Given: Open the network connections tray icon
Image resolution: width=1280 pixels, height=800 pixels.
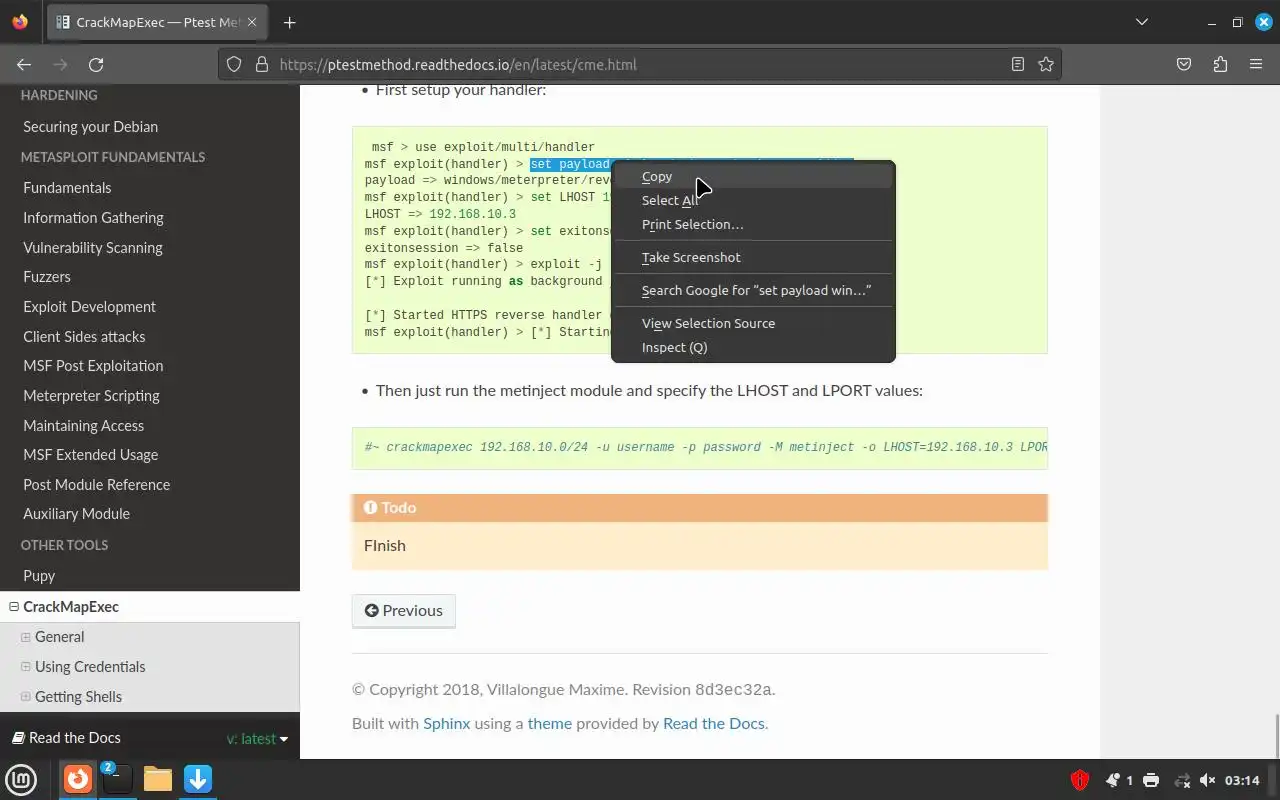Looking at the screenshot, I should click(x=1182, y=780).
